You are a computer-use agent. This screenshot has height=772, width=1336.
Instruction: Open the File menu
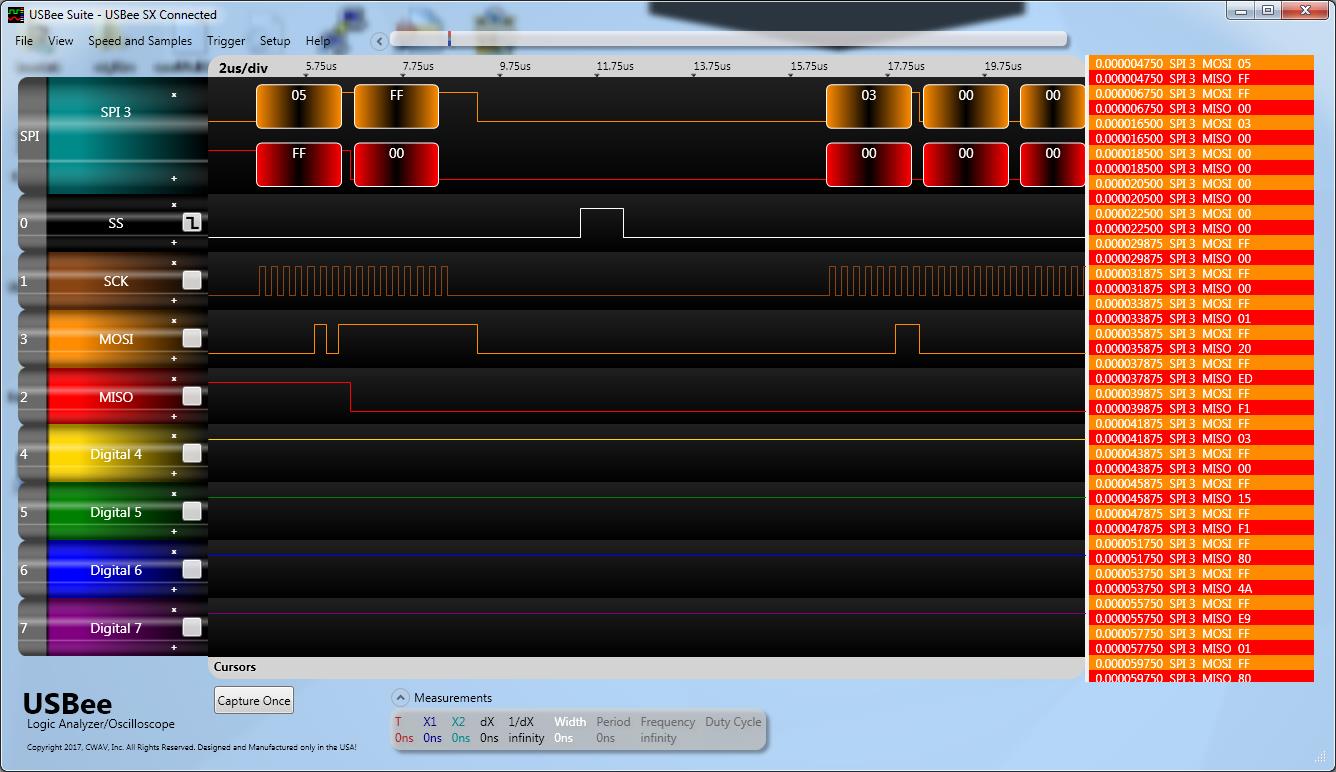click(24, 41)
